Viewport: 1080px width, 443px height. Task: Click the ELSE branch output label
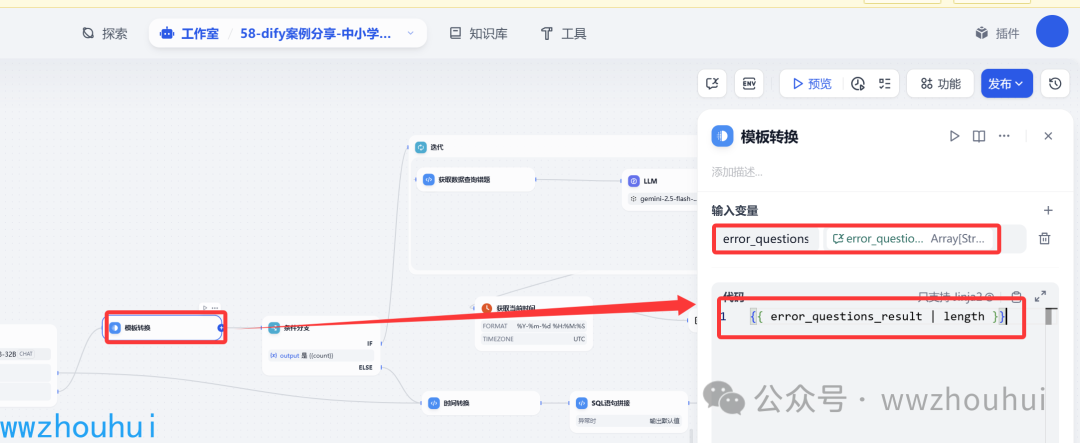point(365,367)
